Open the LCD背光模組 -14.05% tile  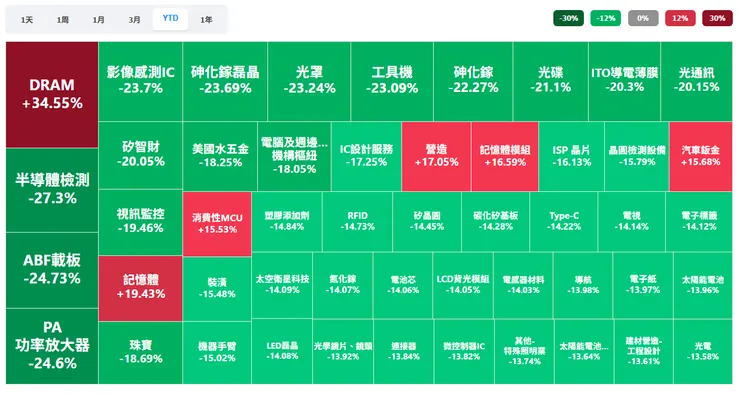463,285
